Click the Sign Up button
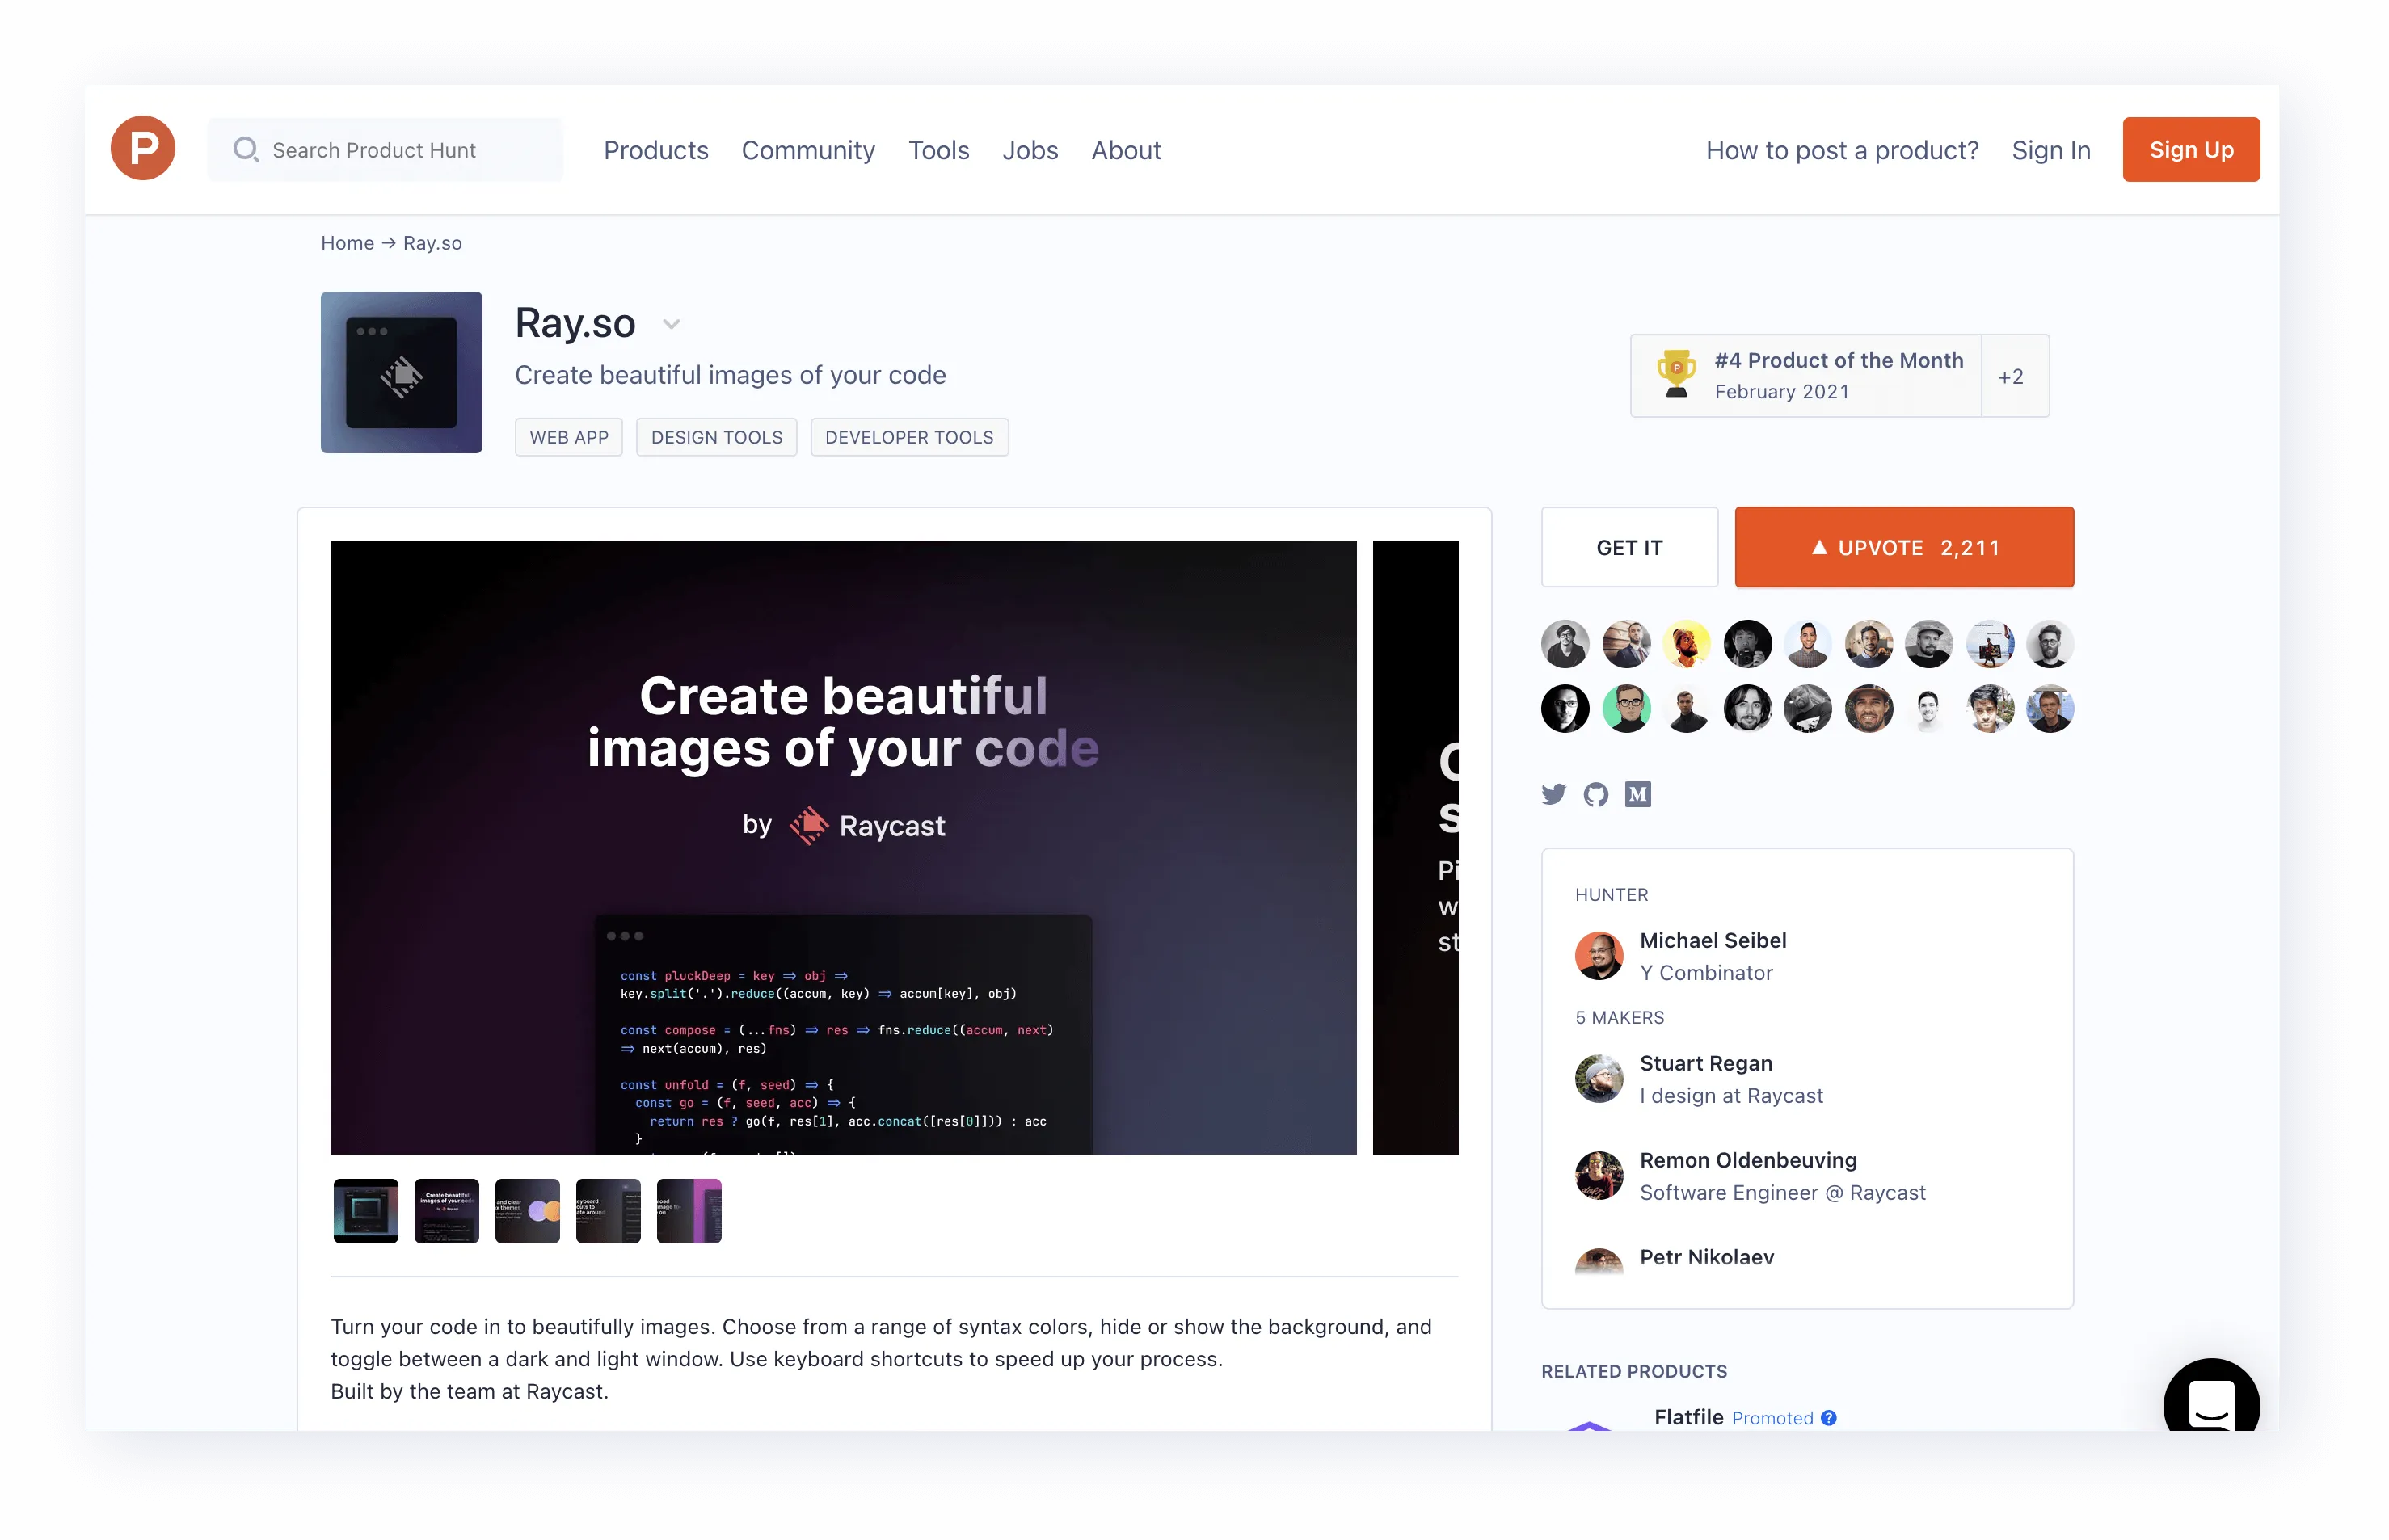This screenshot has height=1540, width=2389. click(2191, 149)
